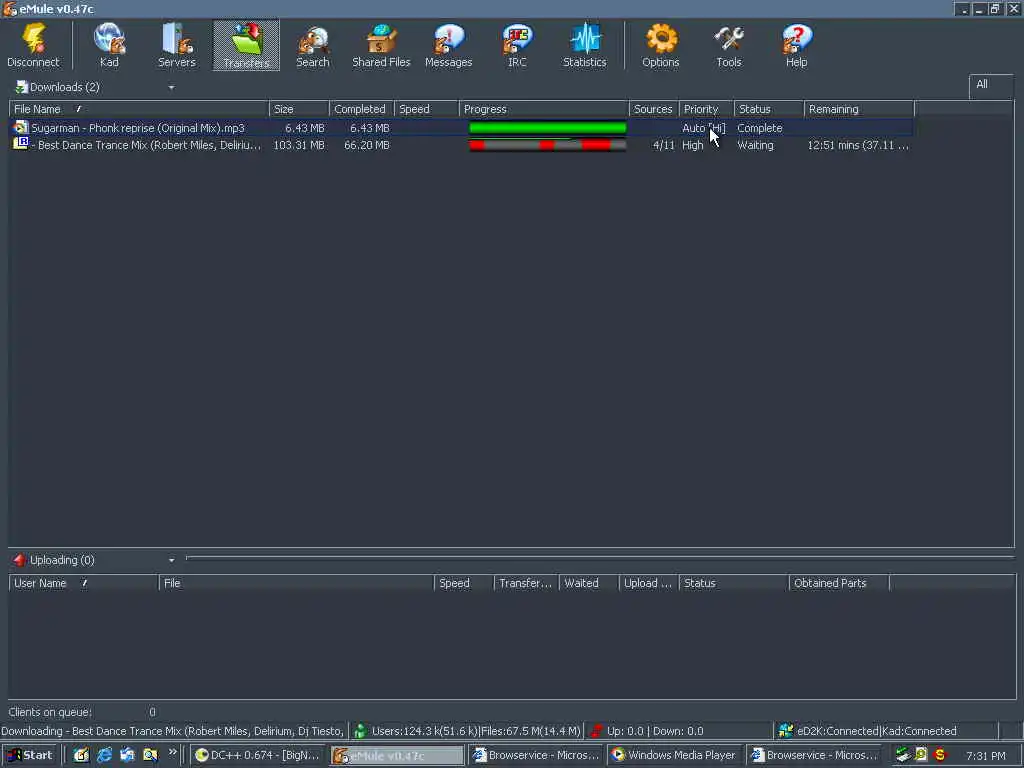1024x768 pixels.
Task: Click the 66.20 MB completed value
Action: (x=366, y=145)
